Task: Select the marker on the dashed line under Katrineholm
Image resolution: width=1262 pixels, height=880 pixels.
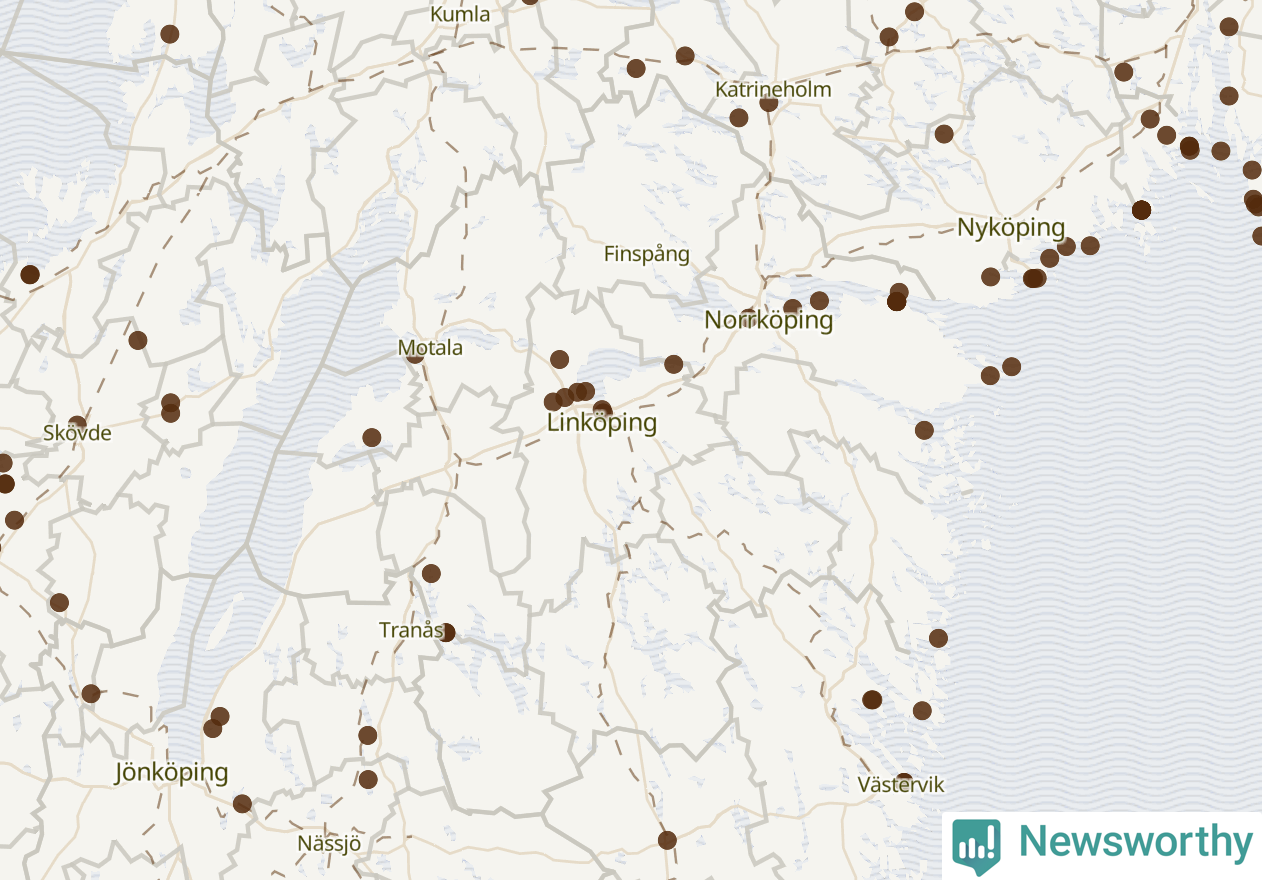Action: [x=769, y=102]
